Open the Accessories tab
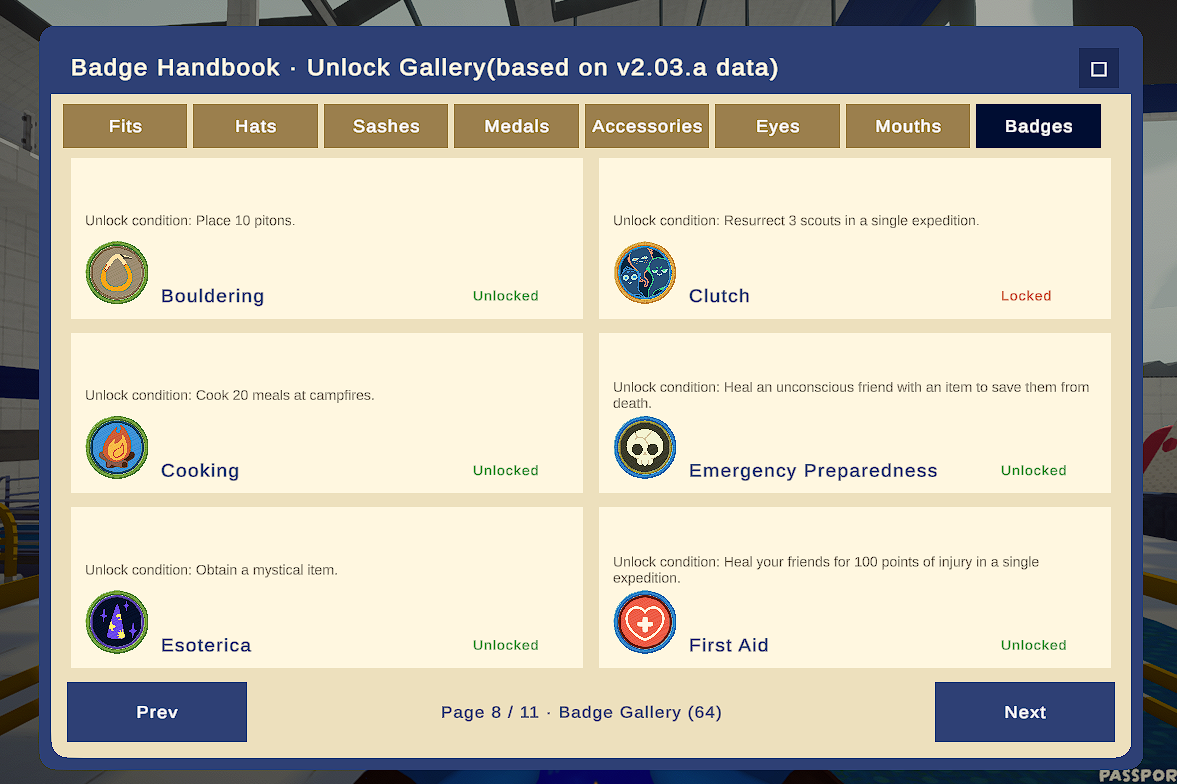1177x784 pixels. 647,126
